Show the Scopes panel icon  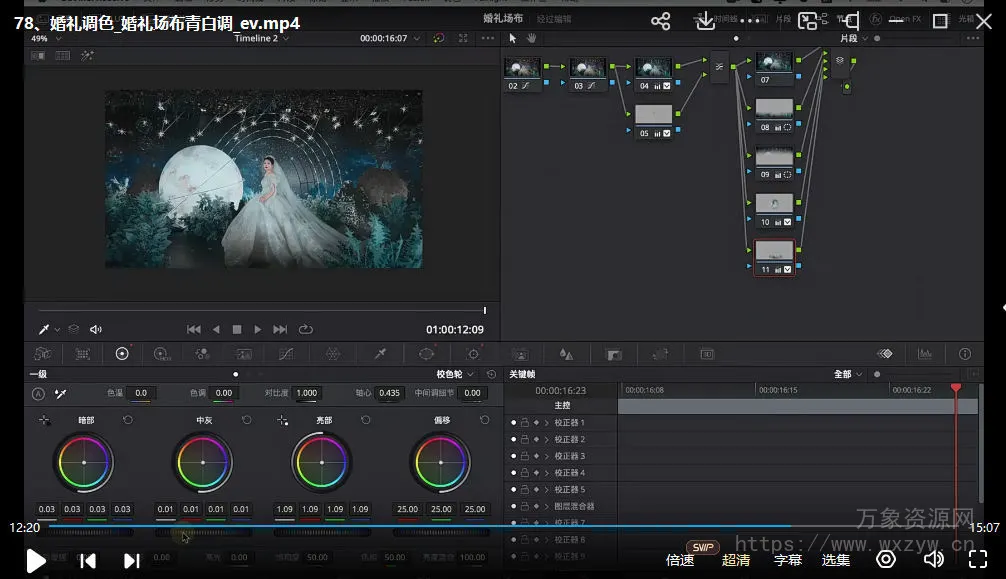tap(925, 354)
